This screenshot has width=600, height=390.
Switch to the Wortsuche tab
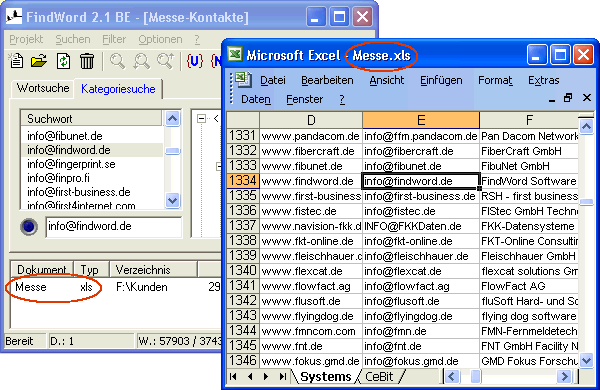click(x=43, y=88)
